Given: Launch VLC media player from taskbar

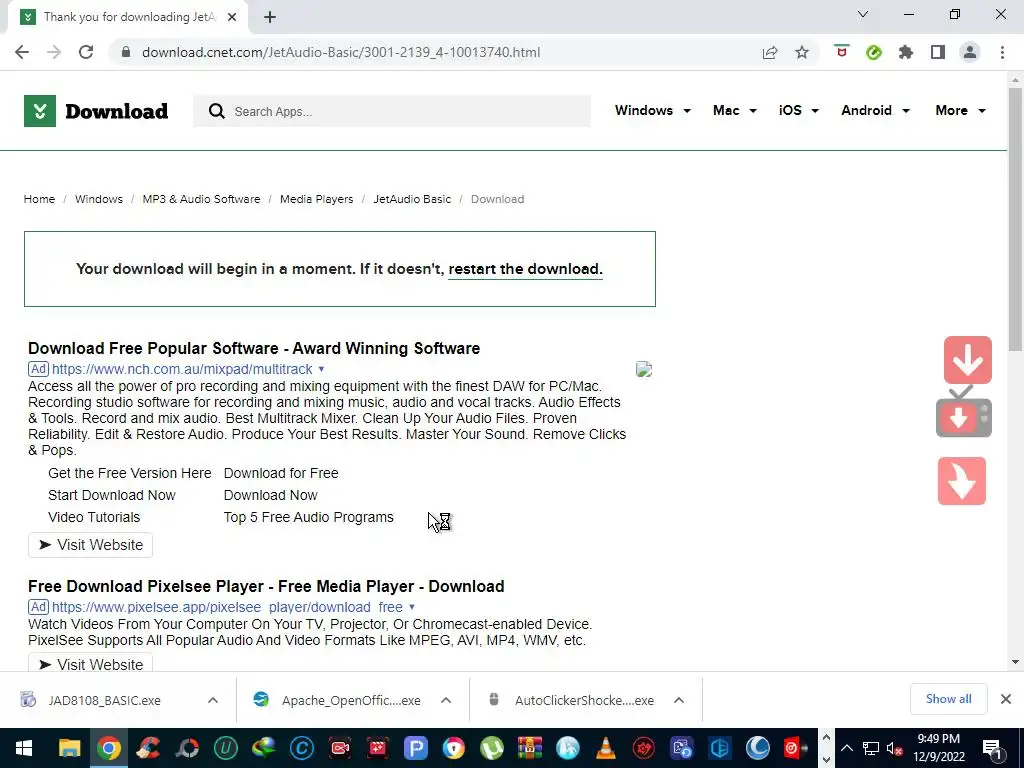Looking at the screenshot, I should [x=606, y=748].
